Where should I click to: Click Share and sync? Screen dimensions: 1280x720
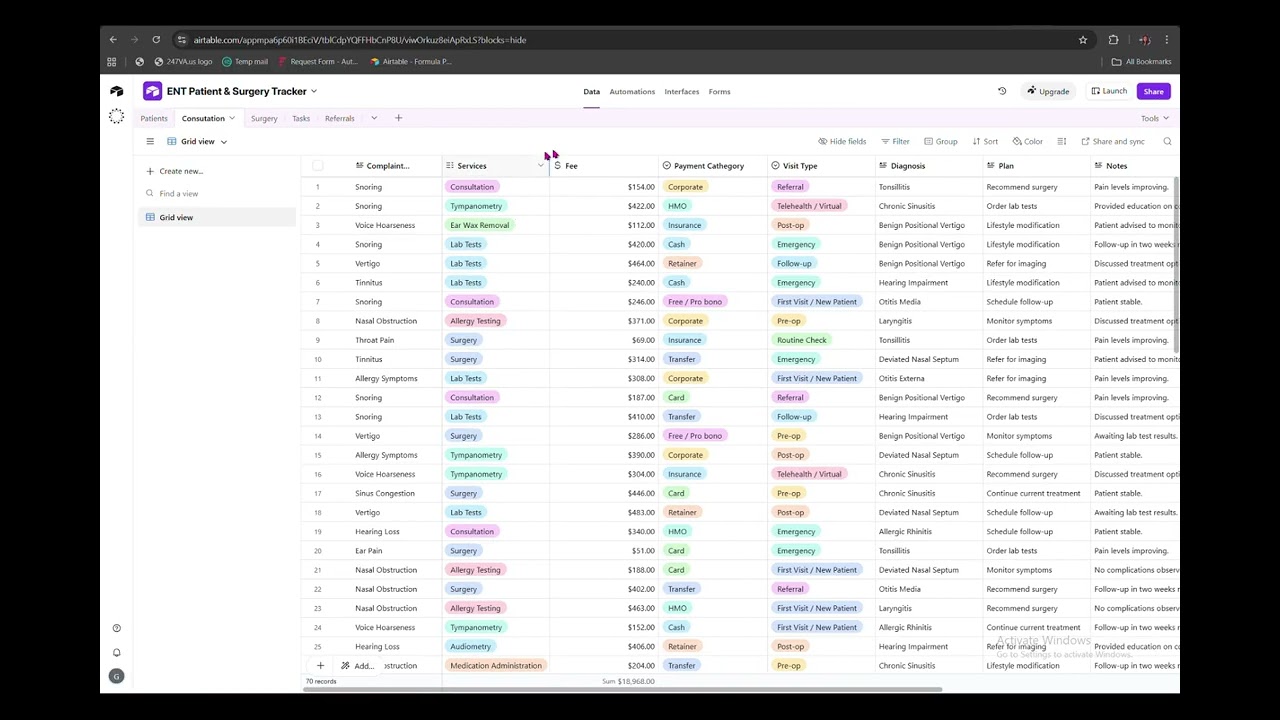click(1112, 141)
